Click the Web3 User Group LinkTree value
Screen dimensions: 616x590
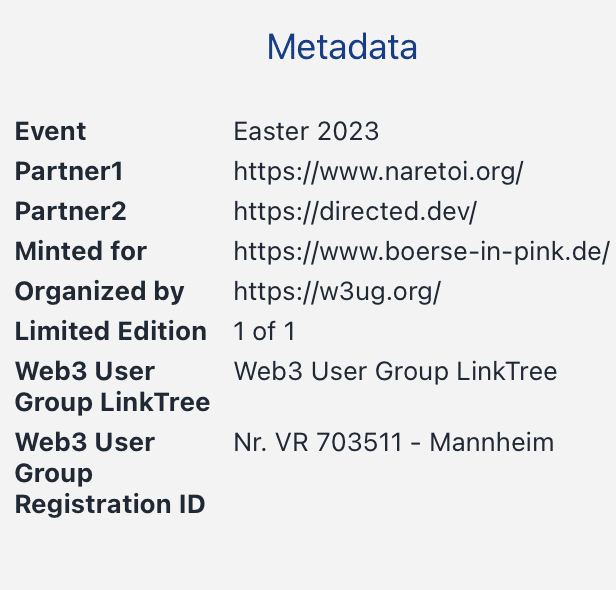pos(395,371)
